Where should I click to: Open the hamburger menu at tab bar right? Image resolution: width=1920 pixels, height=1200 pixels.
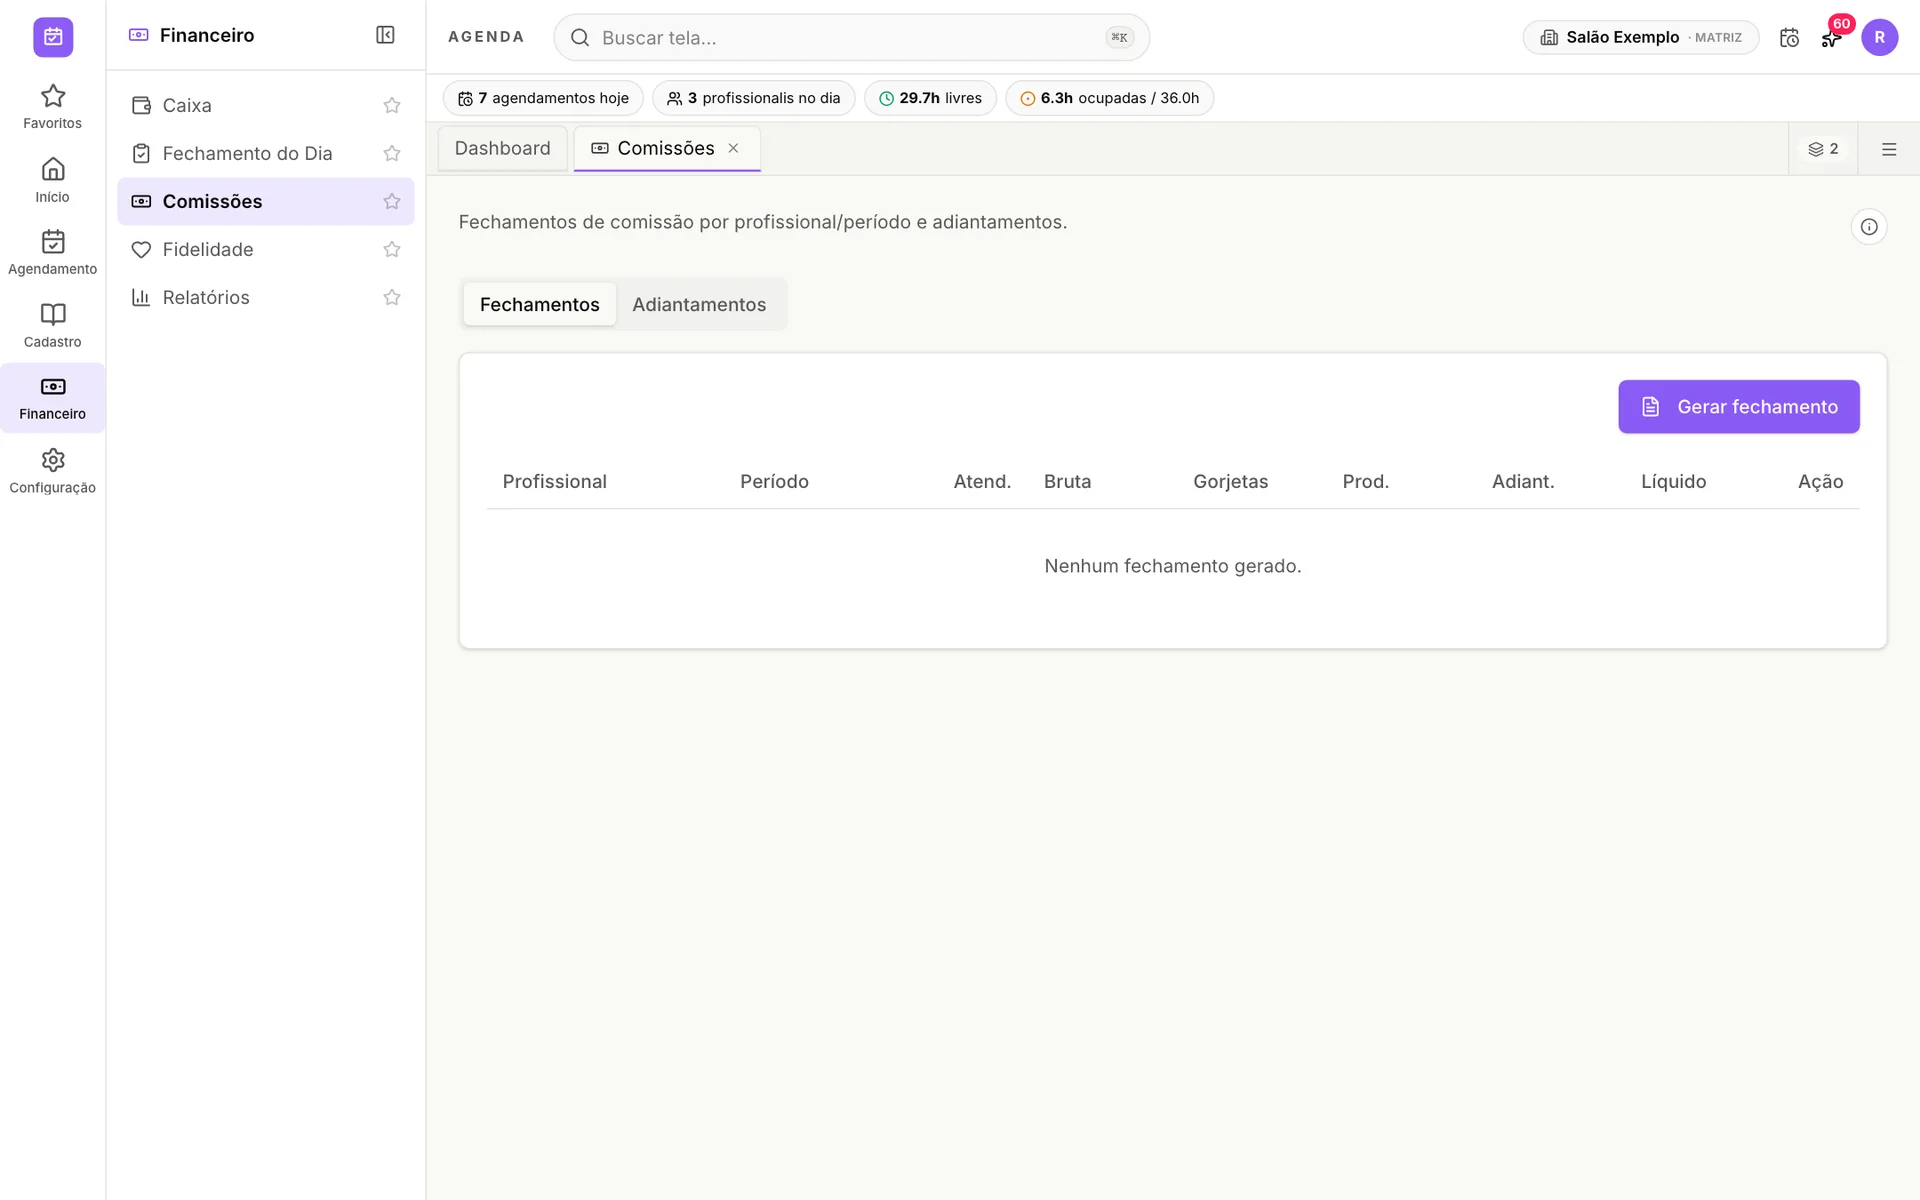pyautogui.click(x=1888, y=149)
